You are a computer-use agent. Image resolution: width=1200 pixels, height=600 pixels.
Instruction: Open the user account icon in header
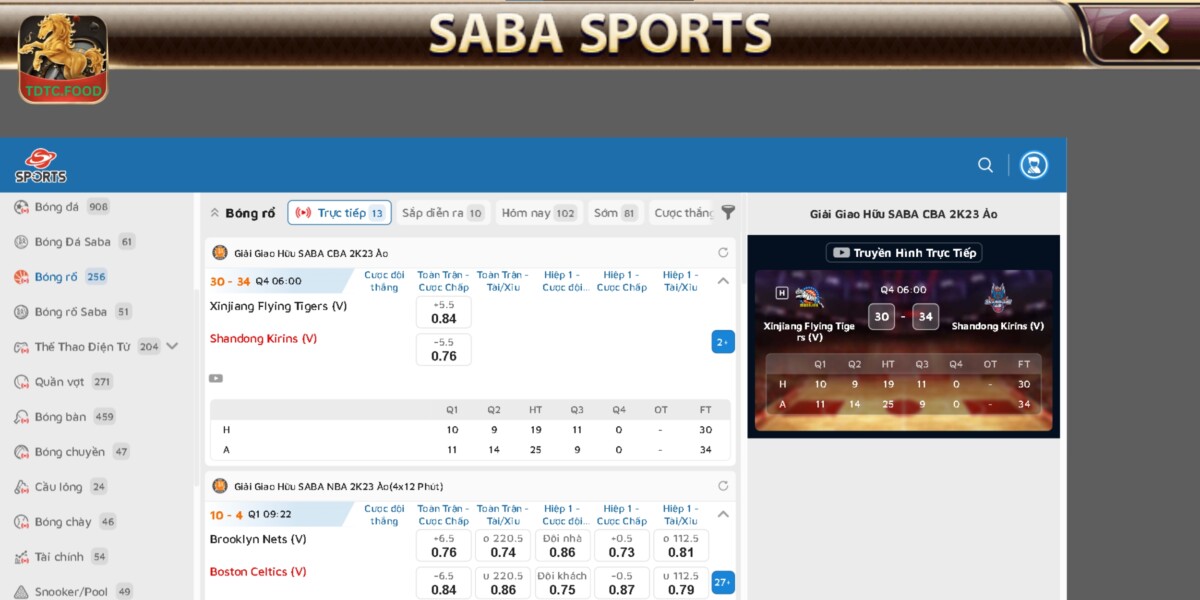coord(1033,165)
